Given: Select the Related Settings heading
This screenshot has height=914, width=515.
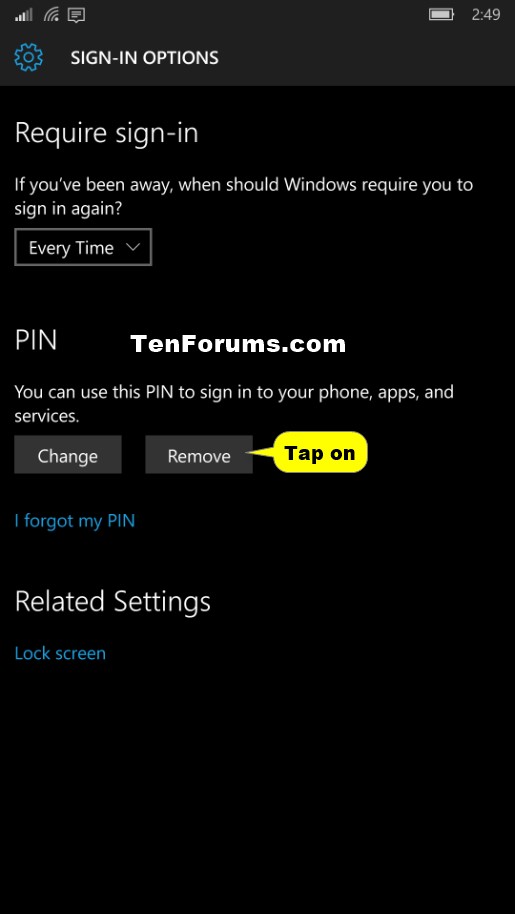Looking at the screenshot, I should click(x=112, y=601).
